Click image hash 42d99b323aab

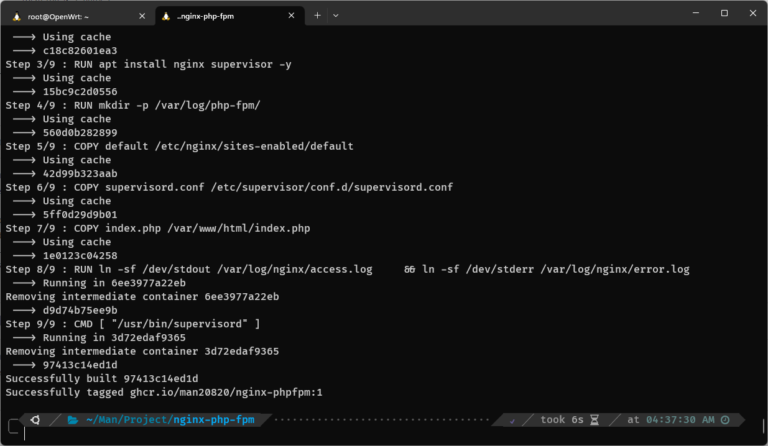coord(80,174)
